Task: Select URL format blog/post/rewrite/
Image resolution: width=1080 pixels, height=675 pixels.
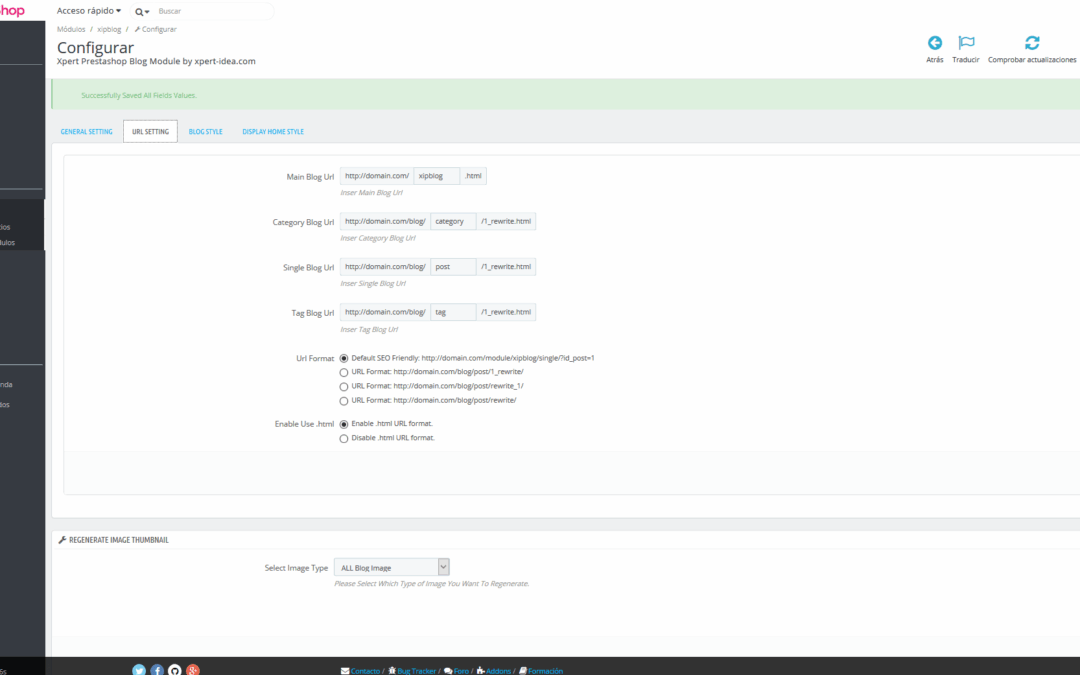Action: tap(344, 400)
